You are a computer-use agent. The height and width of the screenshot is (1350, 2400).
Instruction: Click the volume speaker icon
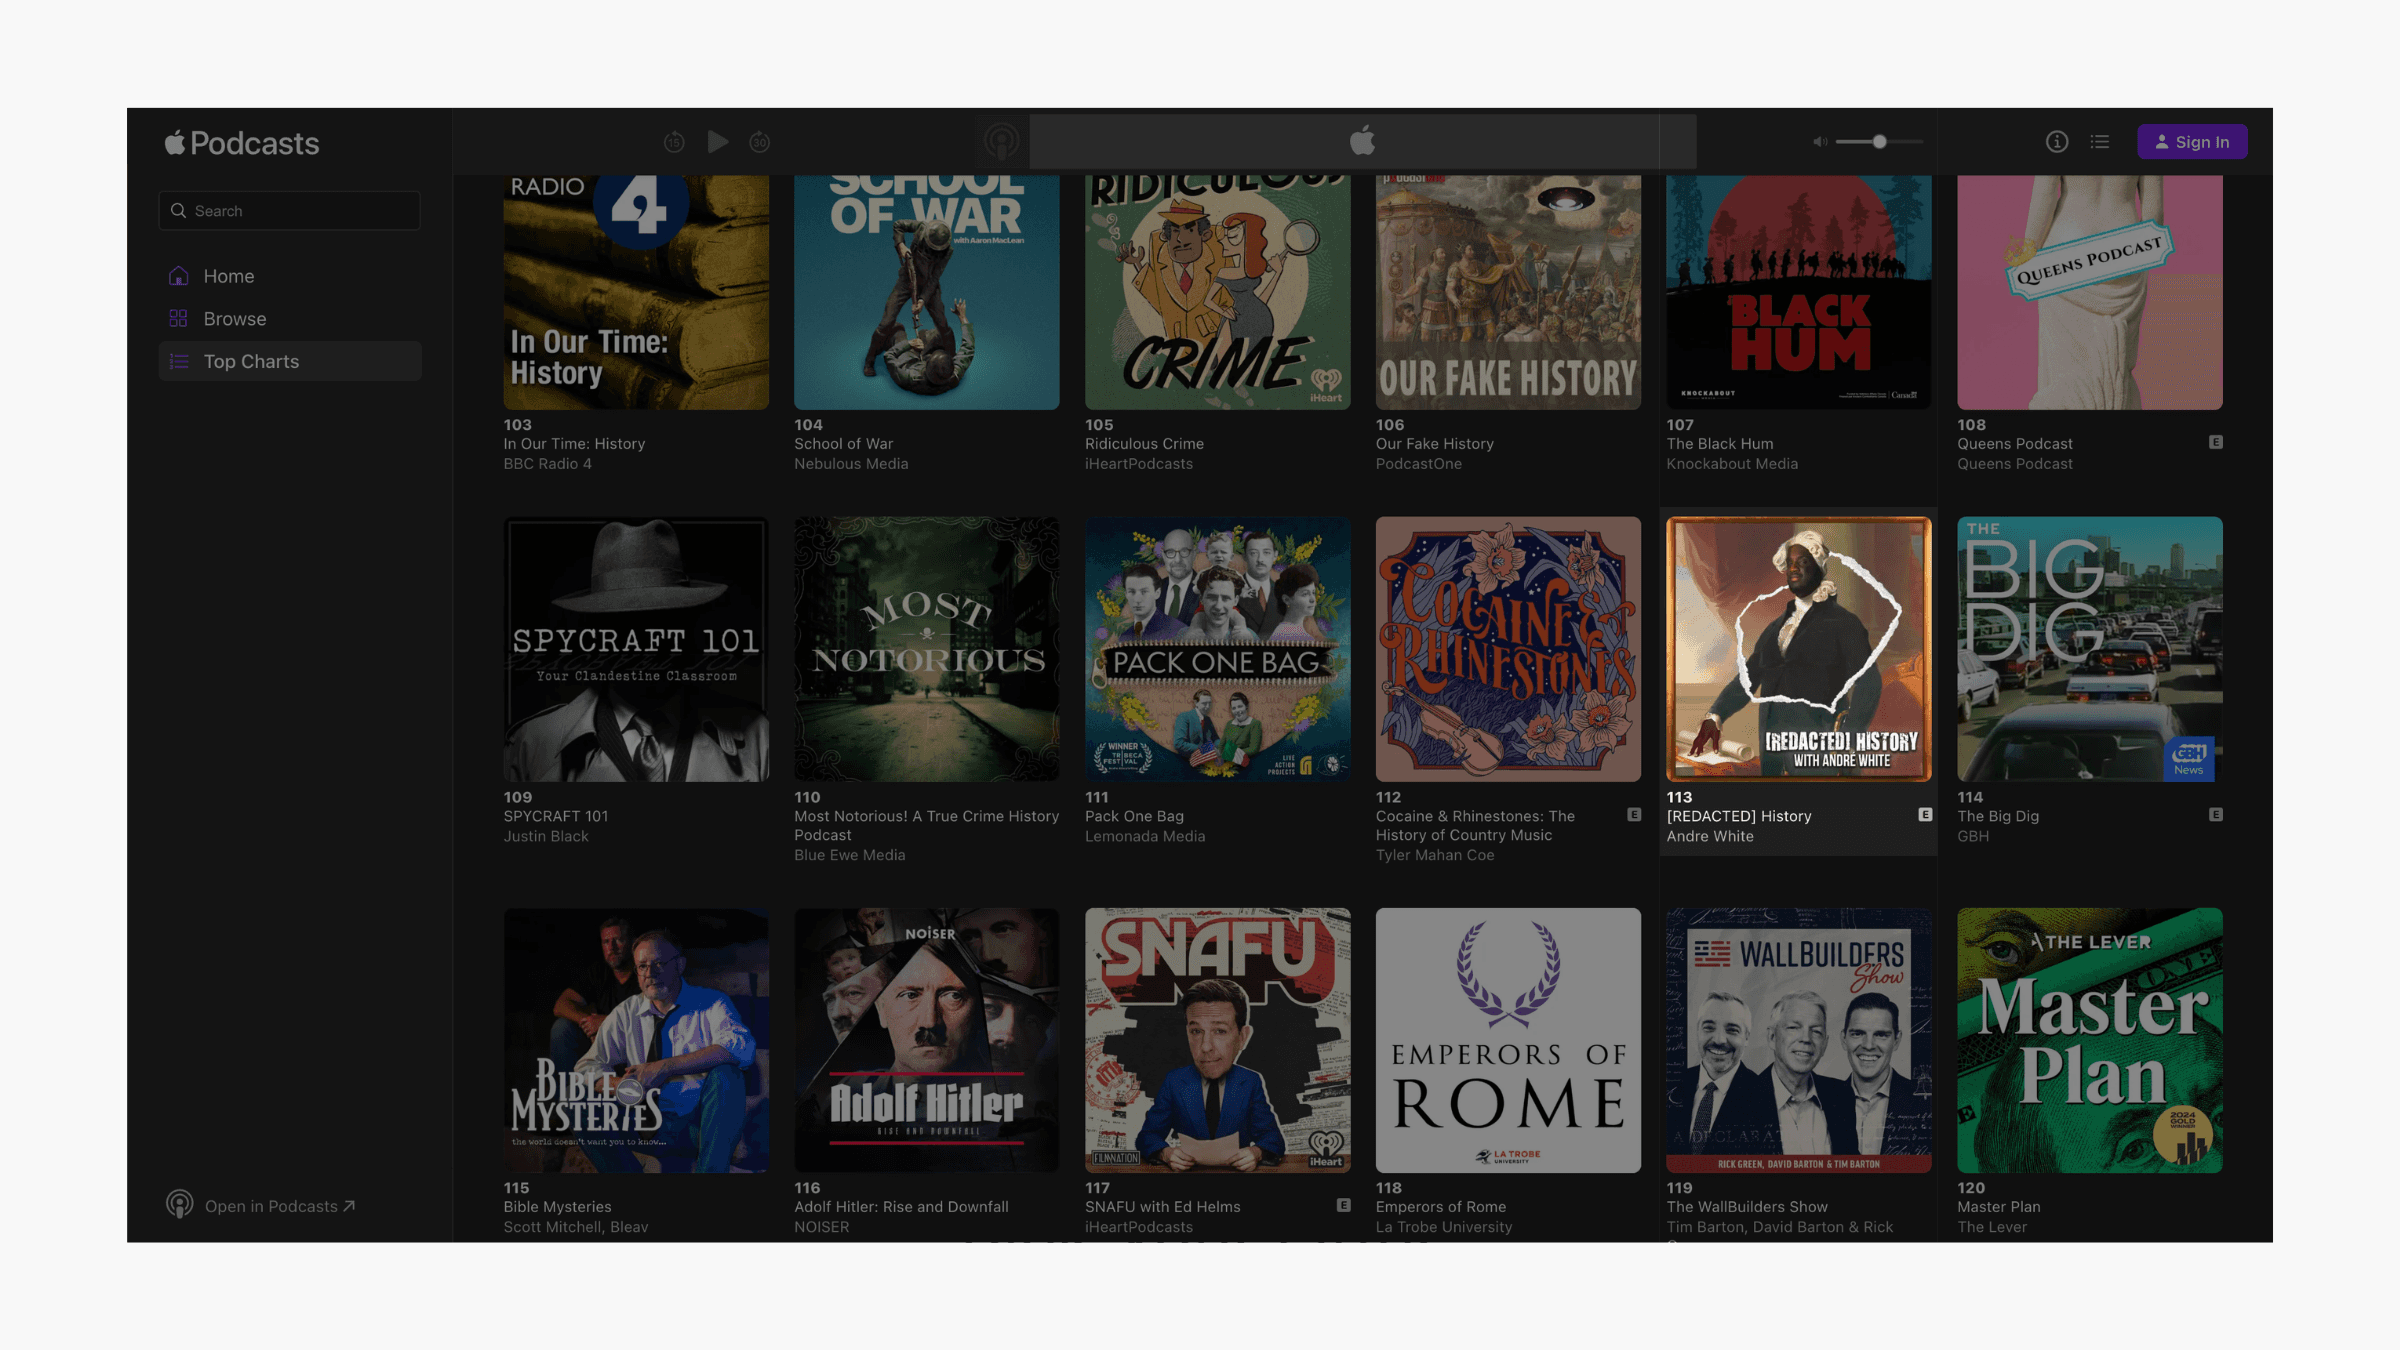(x=1820, y=142)
